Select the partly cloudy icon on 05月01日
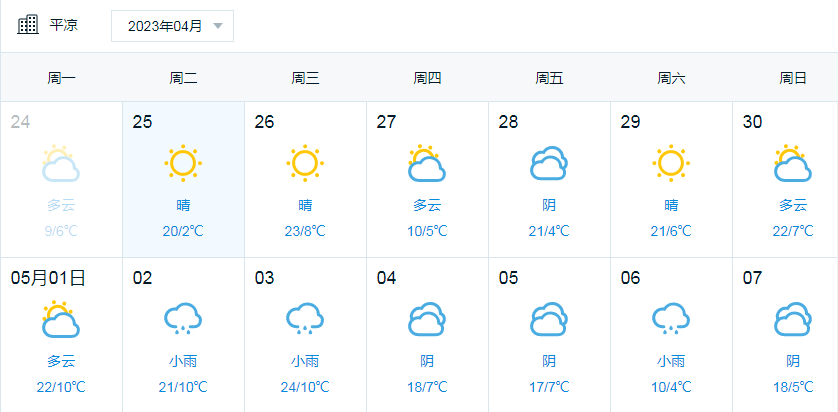838x412 pixels. tap(61, 319)
